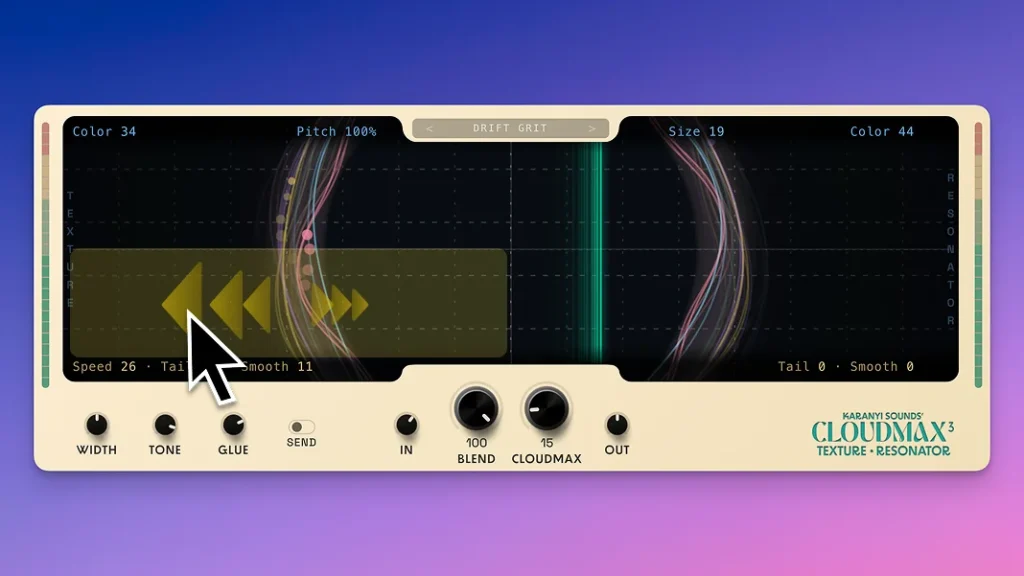1024x576 pixels.
Task: Click the Speed 26 value
Action: point(104,366)
